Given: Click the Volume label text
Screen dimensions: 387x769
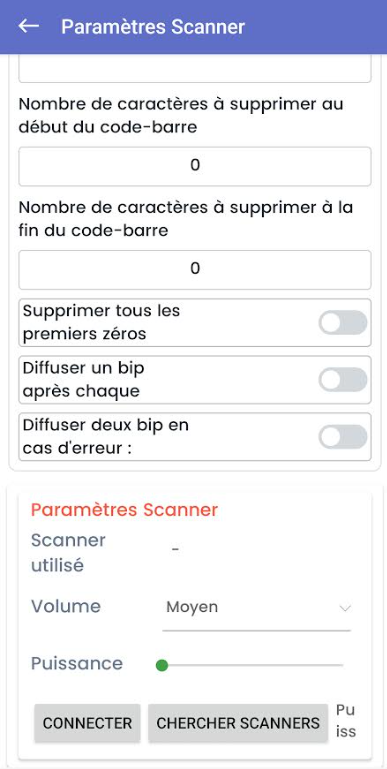Looking at the screenshot, I should tap(66, 607).
